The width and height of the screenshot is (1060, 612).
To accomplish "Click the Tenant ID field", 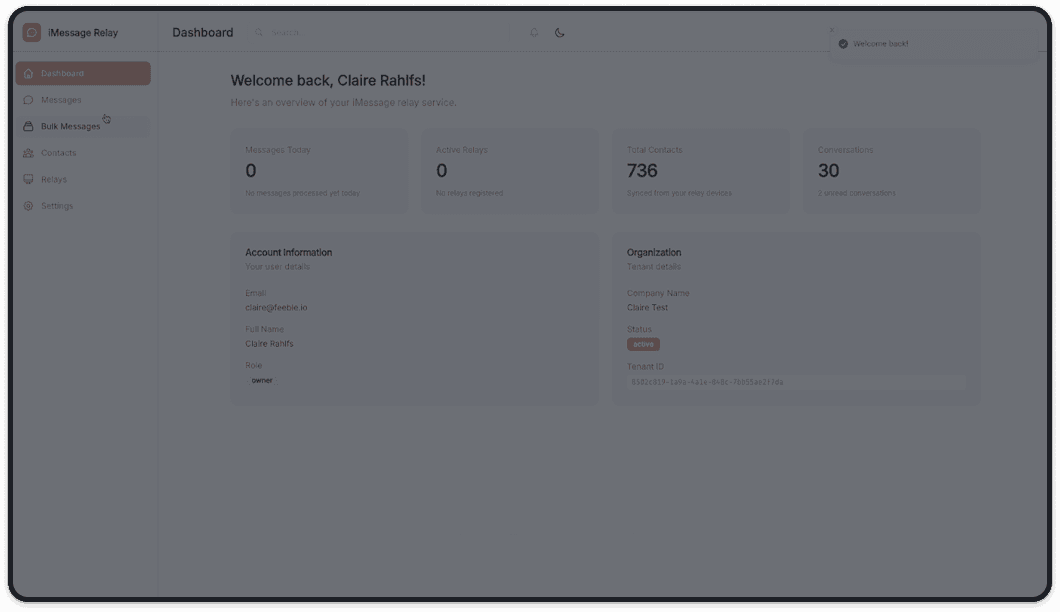I will pyautogui.click(x=795, y=381).
